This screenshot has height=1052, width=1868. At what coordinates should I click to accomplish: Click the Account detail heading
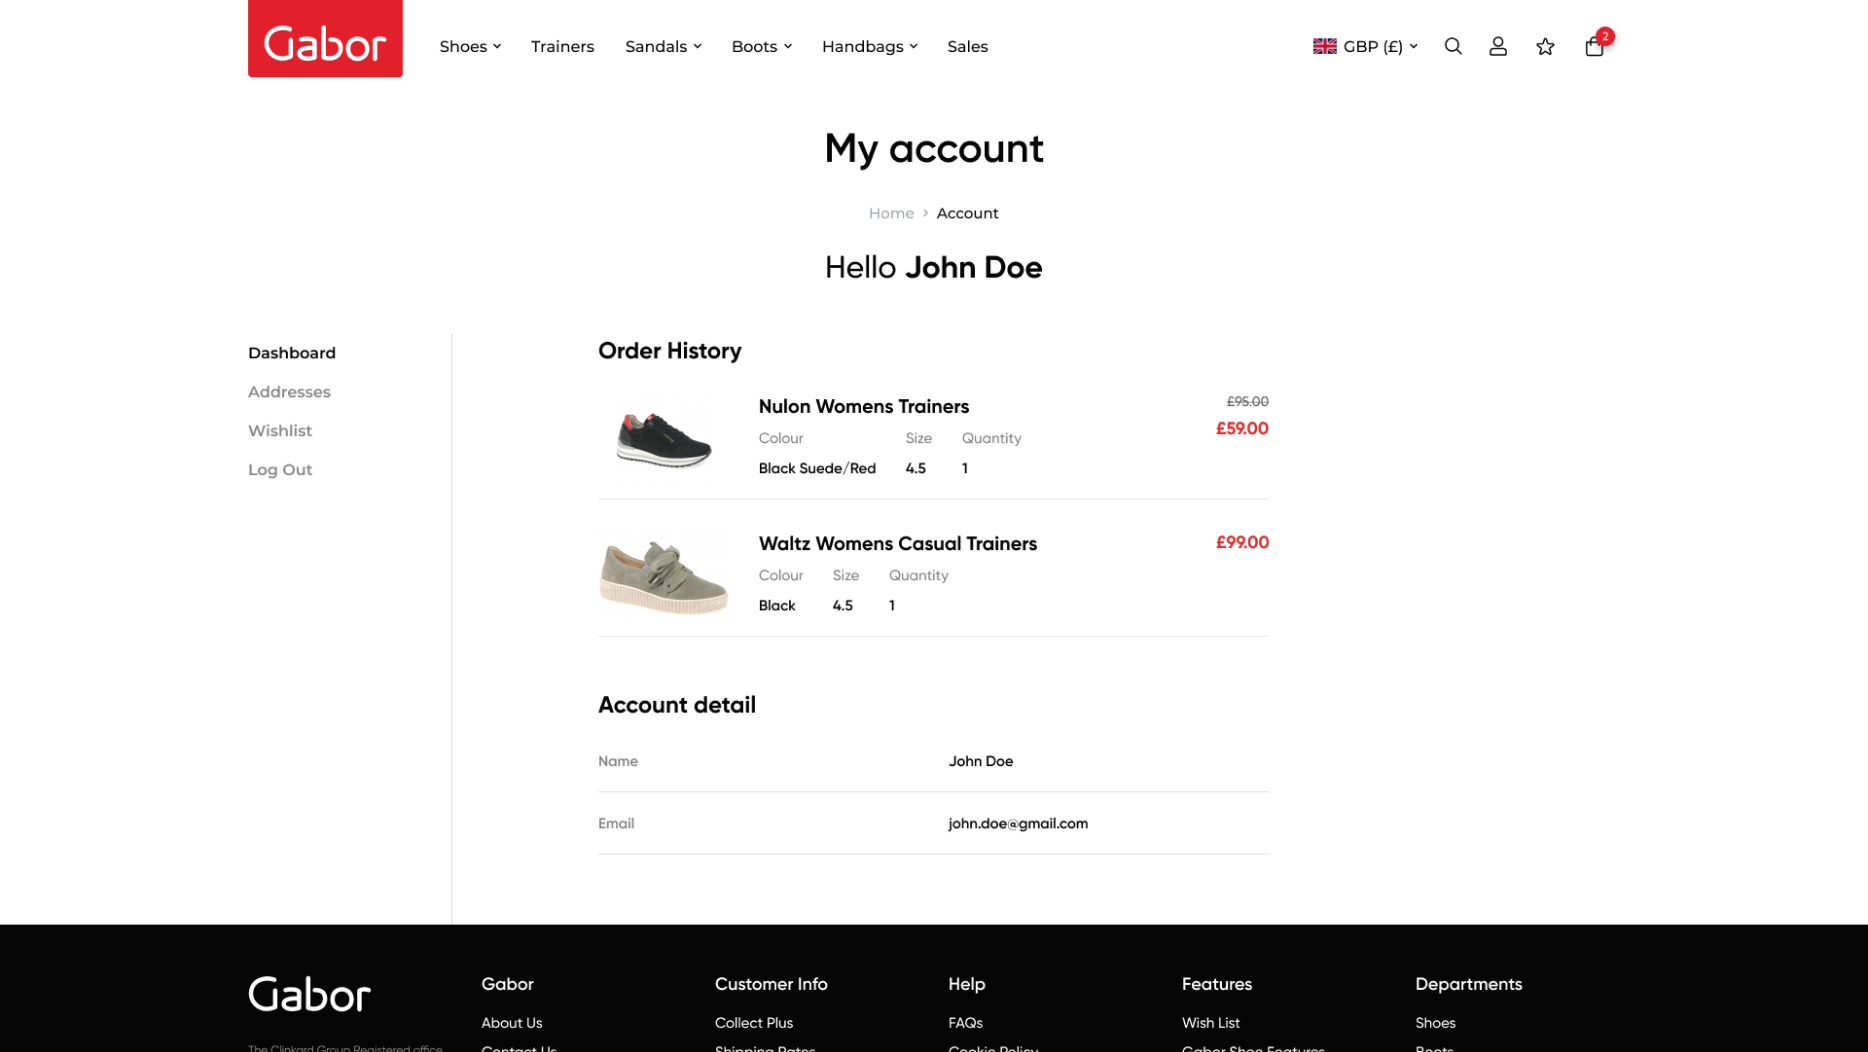[x=676, y=705]
